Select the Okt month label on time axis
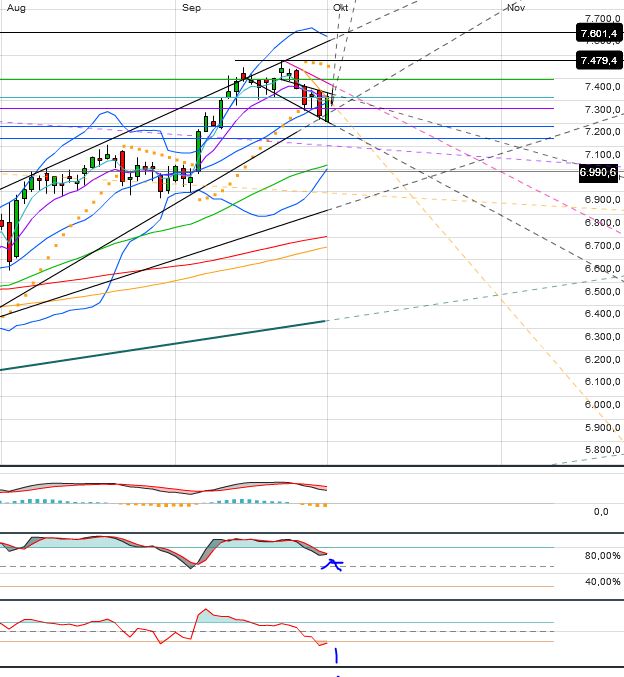This screenshot has height=677, width=624. coord(340,8)
